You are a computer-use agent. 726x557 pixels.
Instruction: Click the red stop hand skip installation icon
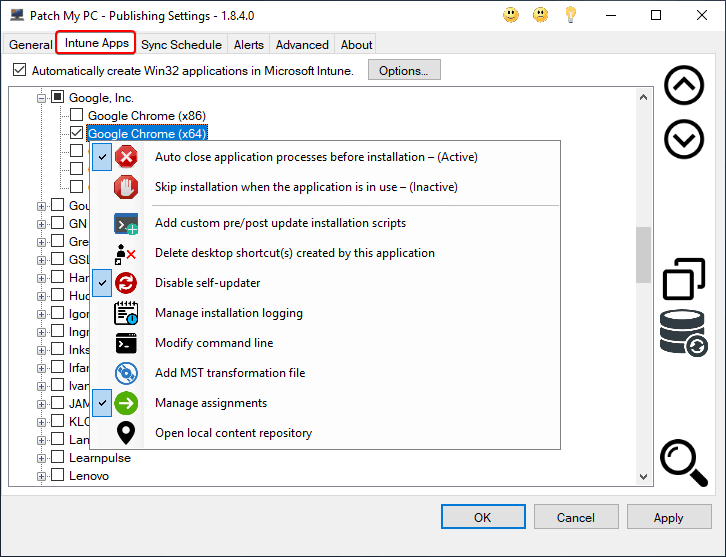[x=126, y=187]
